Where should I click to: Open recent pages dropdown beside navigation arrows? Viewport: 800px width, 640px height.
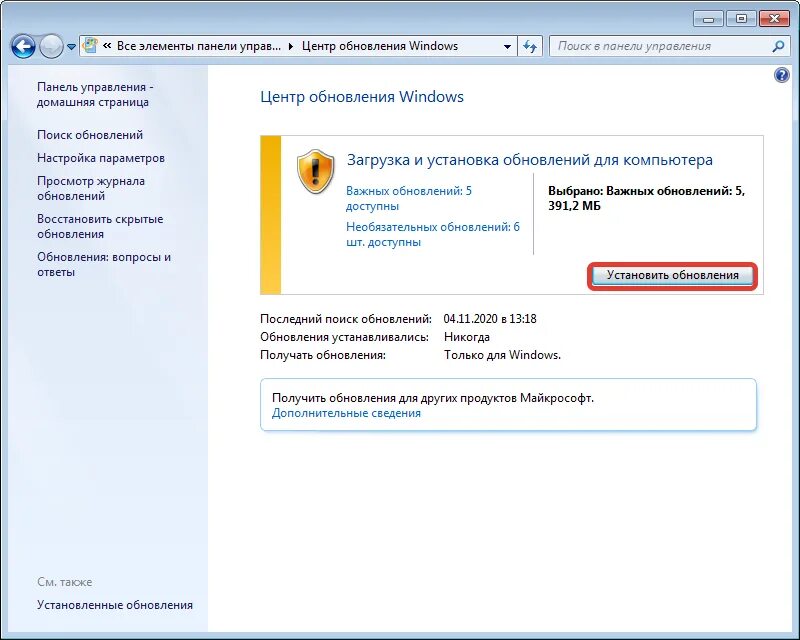pos(71,47)
